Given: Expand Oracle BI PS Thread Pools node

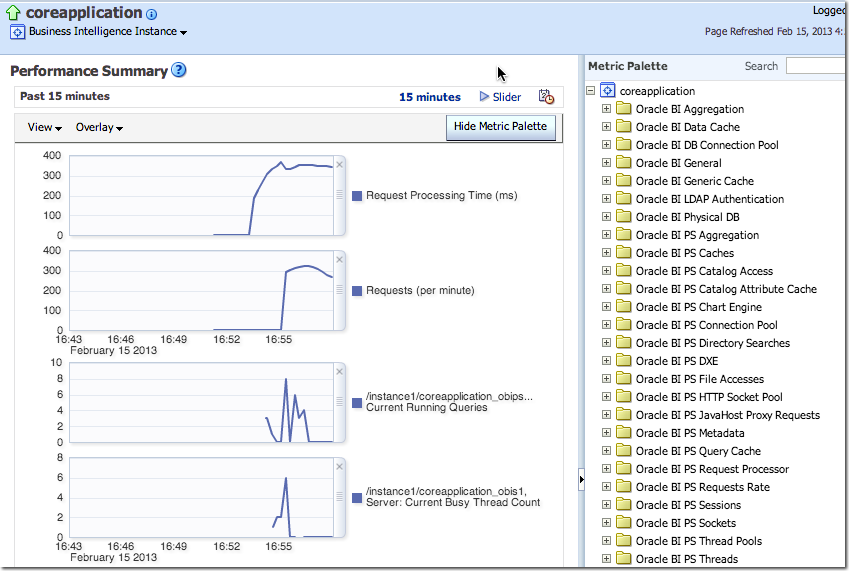Looking at the screenshot, I should pos(606,540).
